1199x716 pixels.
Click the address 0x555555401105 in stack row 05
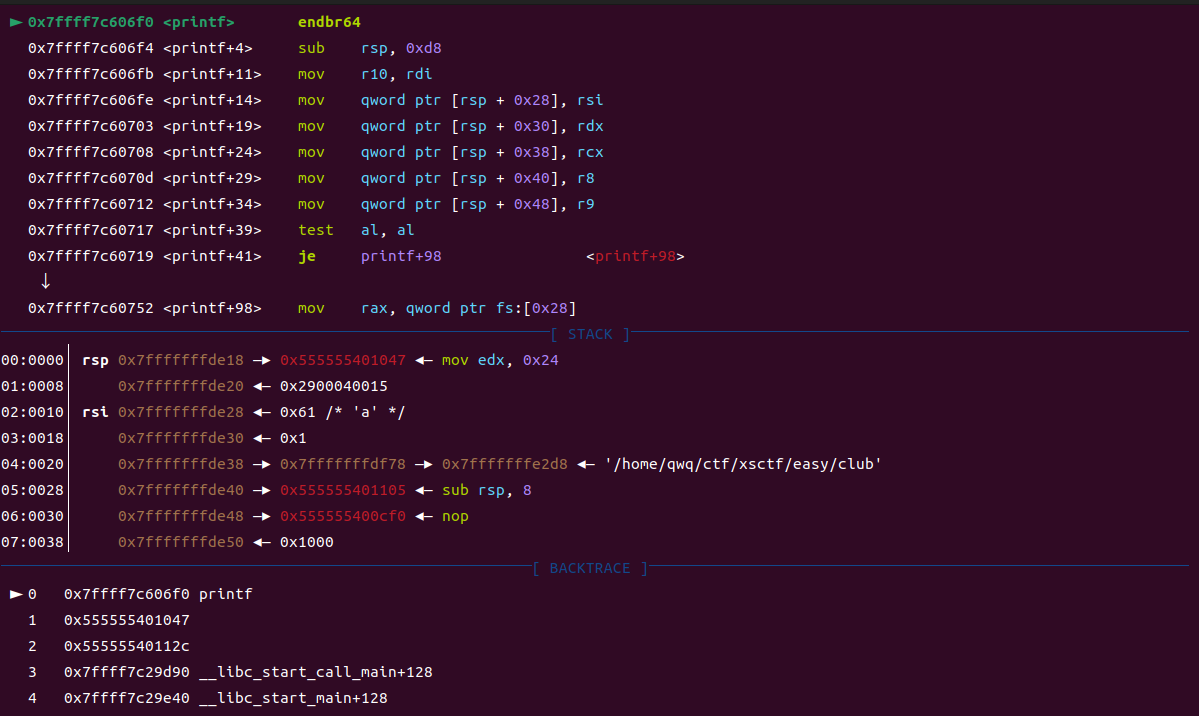[x=343, y=490]
